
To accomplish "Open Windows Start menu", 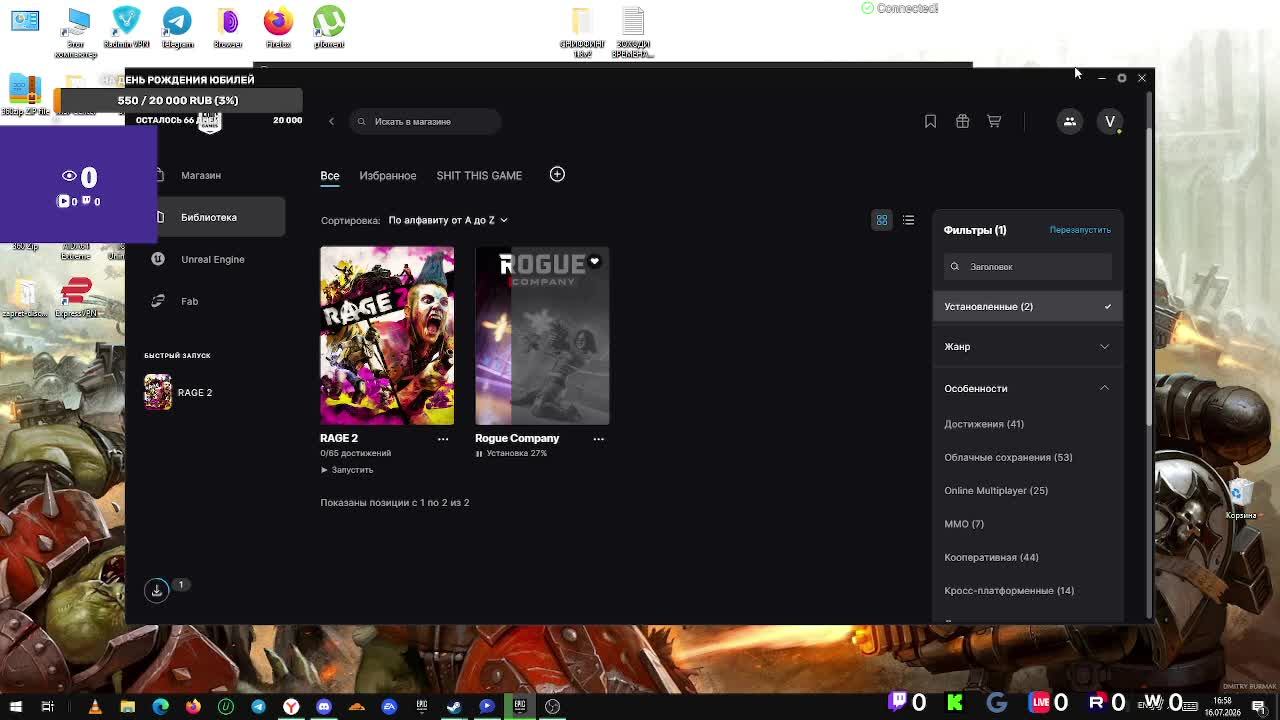I will tap(16, 706).
